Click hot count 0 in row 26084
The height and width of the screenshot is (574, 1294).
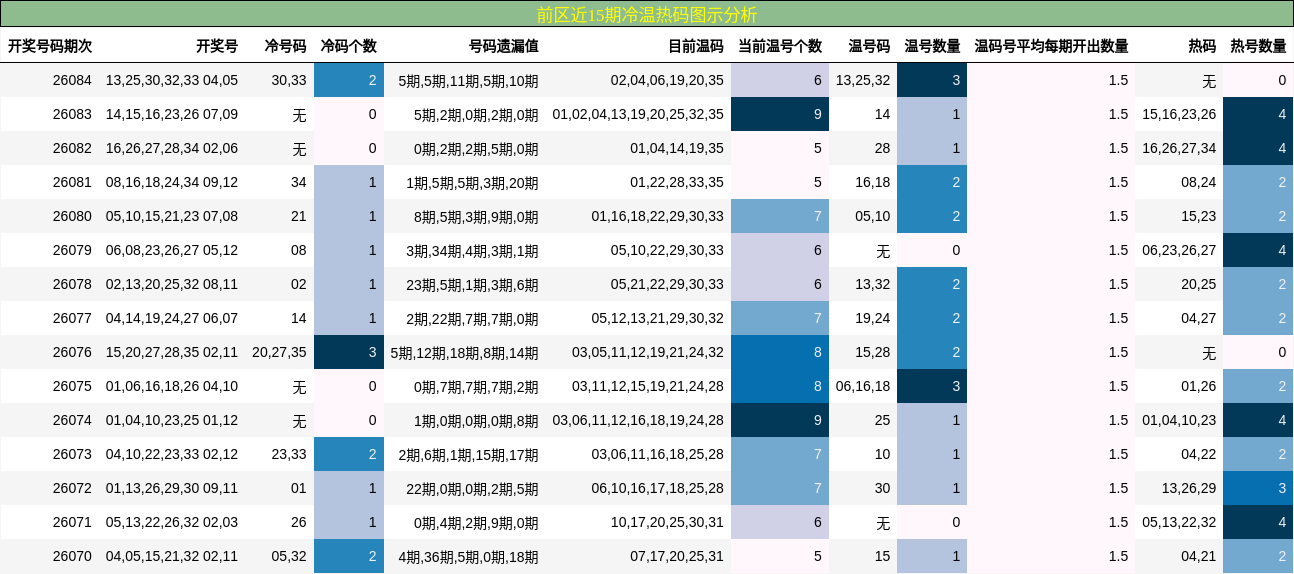[x=1258, y=80]
